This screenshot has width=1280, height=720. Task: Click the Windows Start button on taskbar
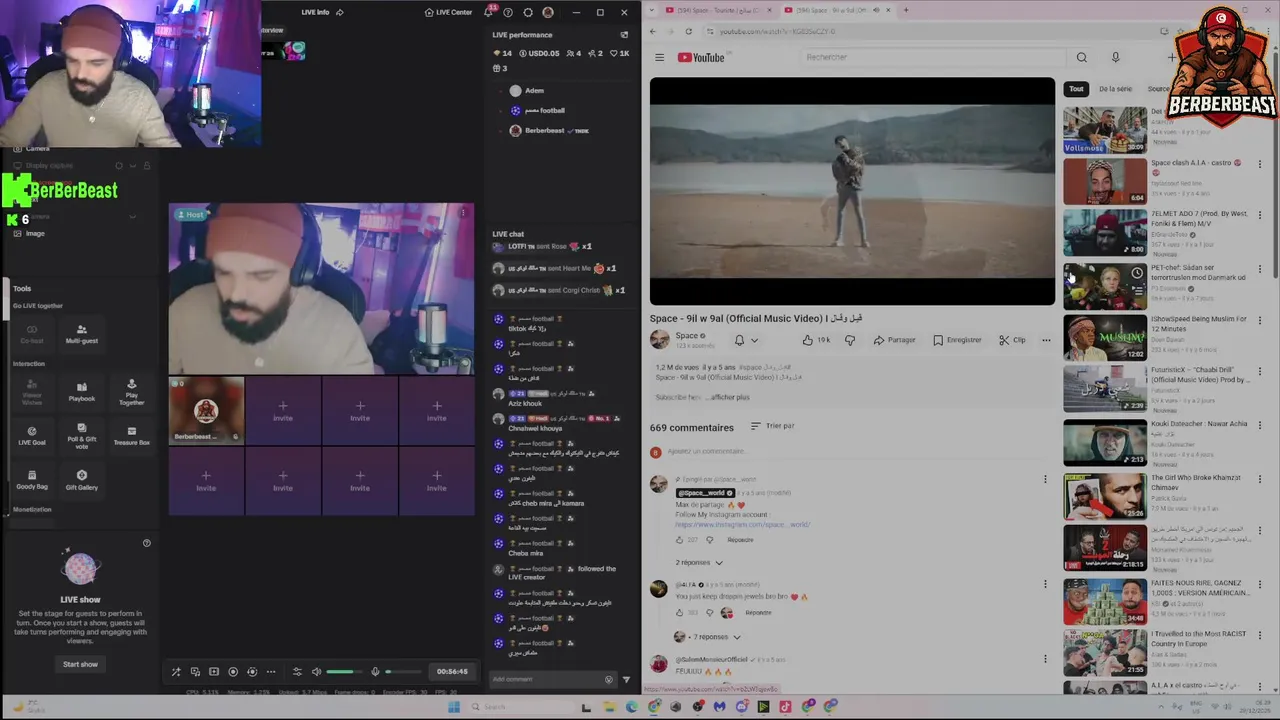pyautogui.click(x=453, y=706)
